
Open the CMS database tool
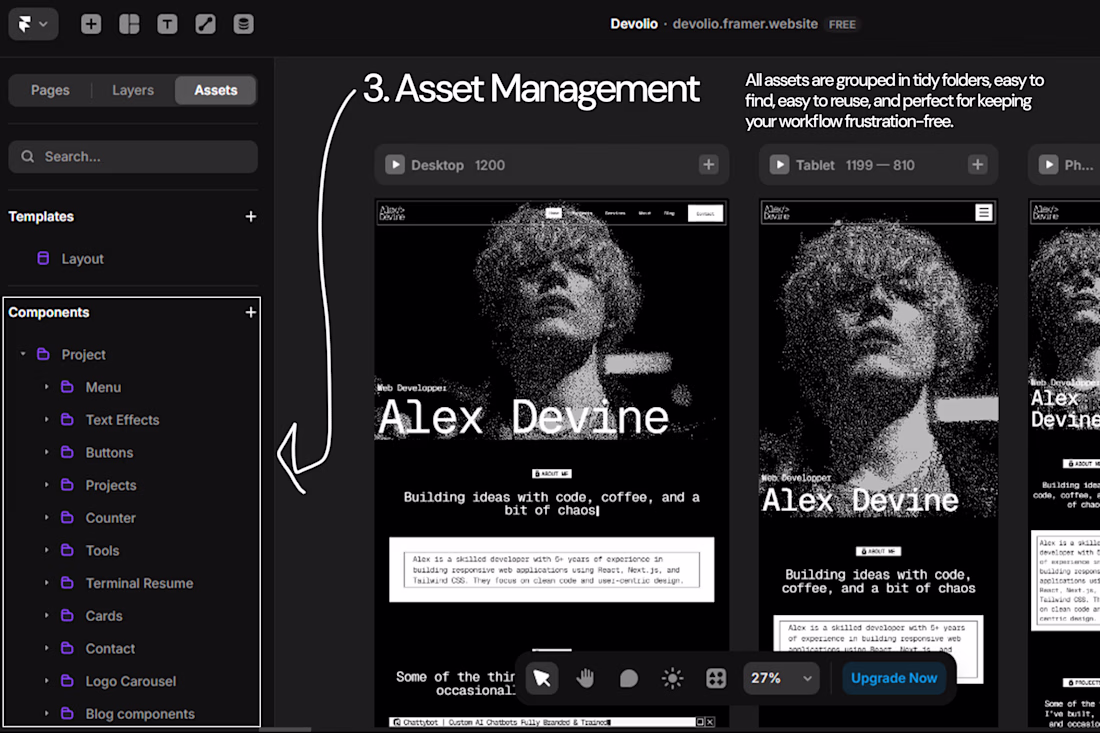pos(243,25)
